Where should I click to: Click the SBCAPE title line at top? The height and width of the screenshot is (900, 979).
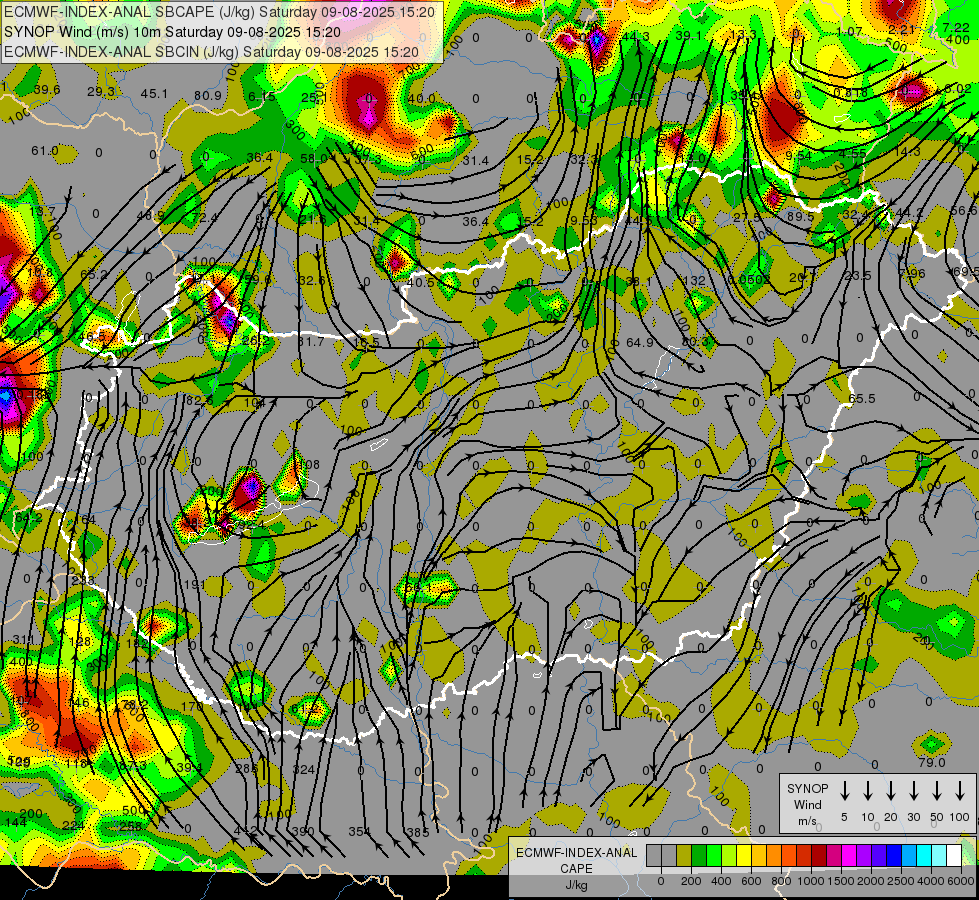(x=219, y=12)
